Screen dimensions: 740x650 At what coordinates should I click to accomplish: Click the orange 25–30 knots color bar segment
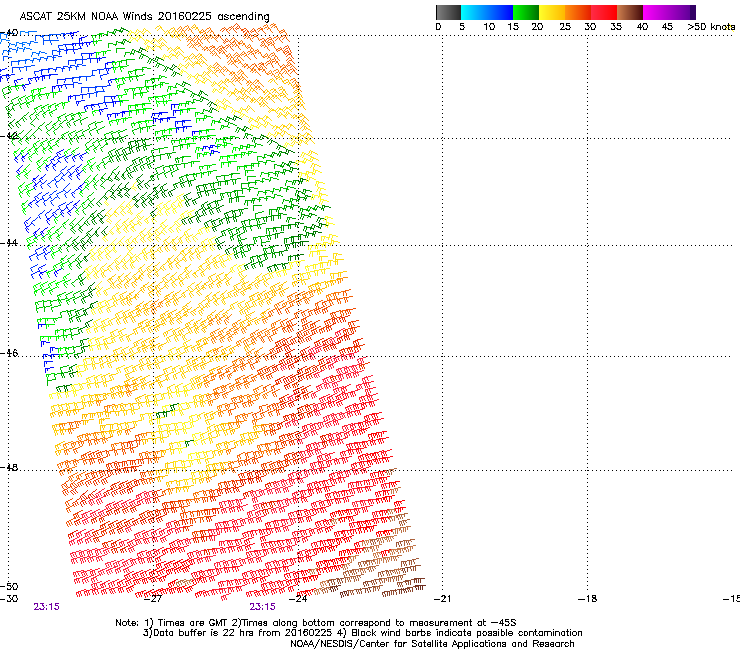[x=578, y=12]
